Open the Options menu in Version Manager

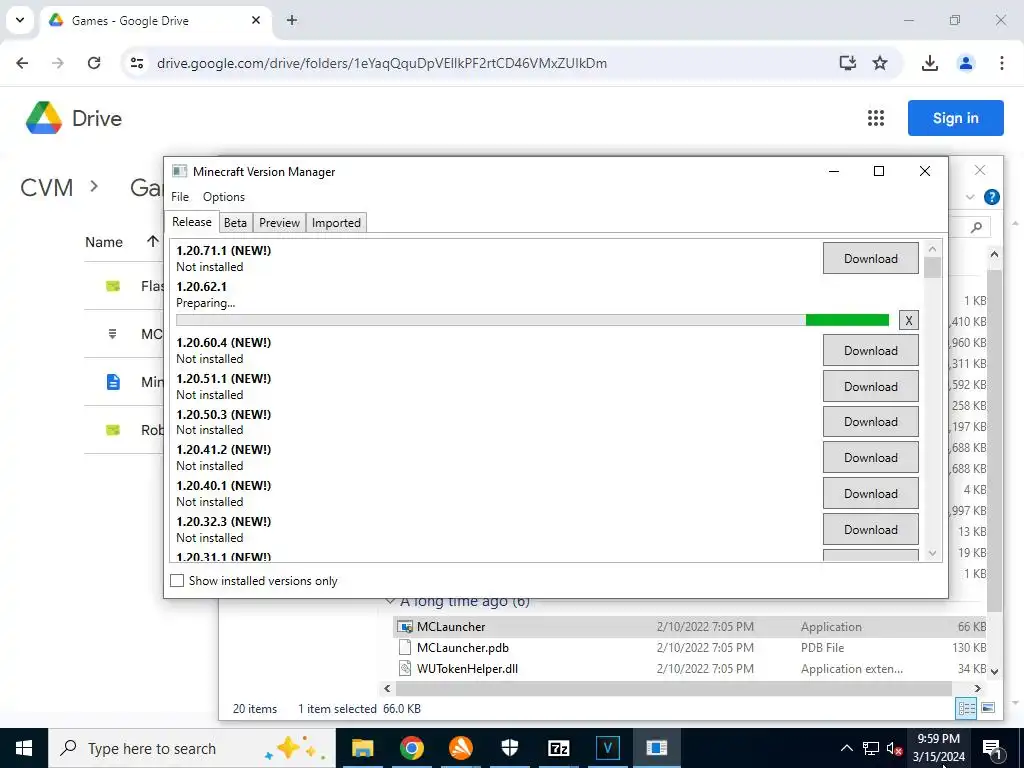[224, 197]
